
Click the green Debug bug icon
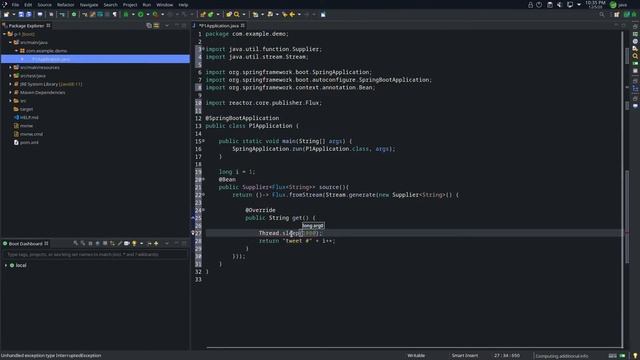[x=126, y=14]
